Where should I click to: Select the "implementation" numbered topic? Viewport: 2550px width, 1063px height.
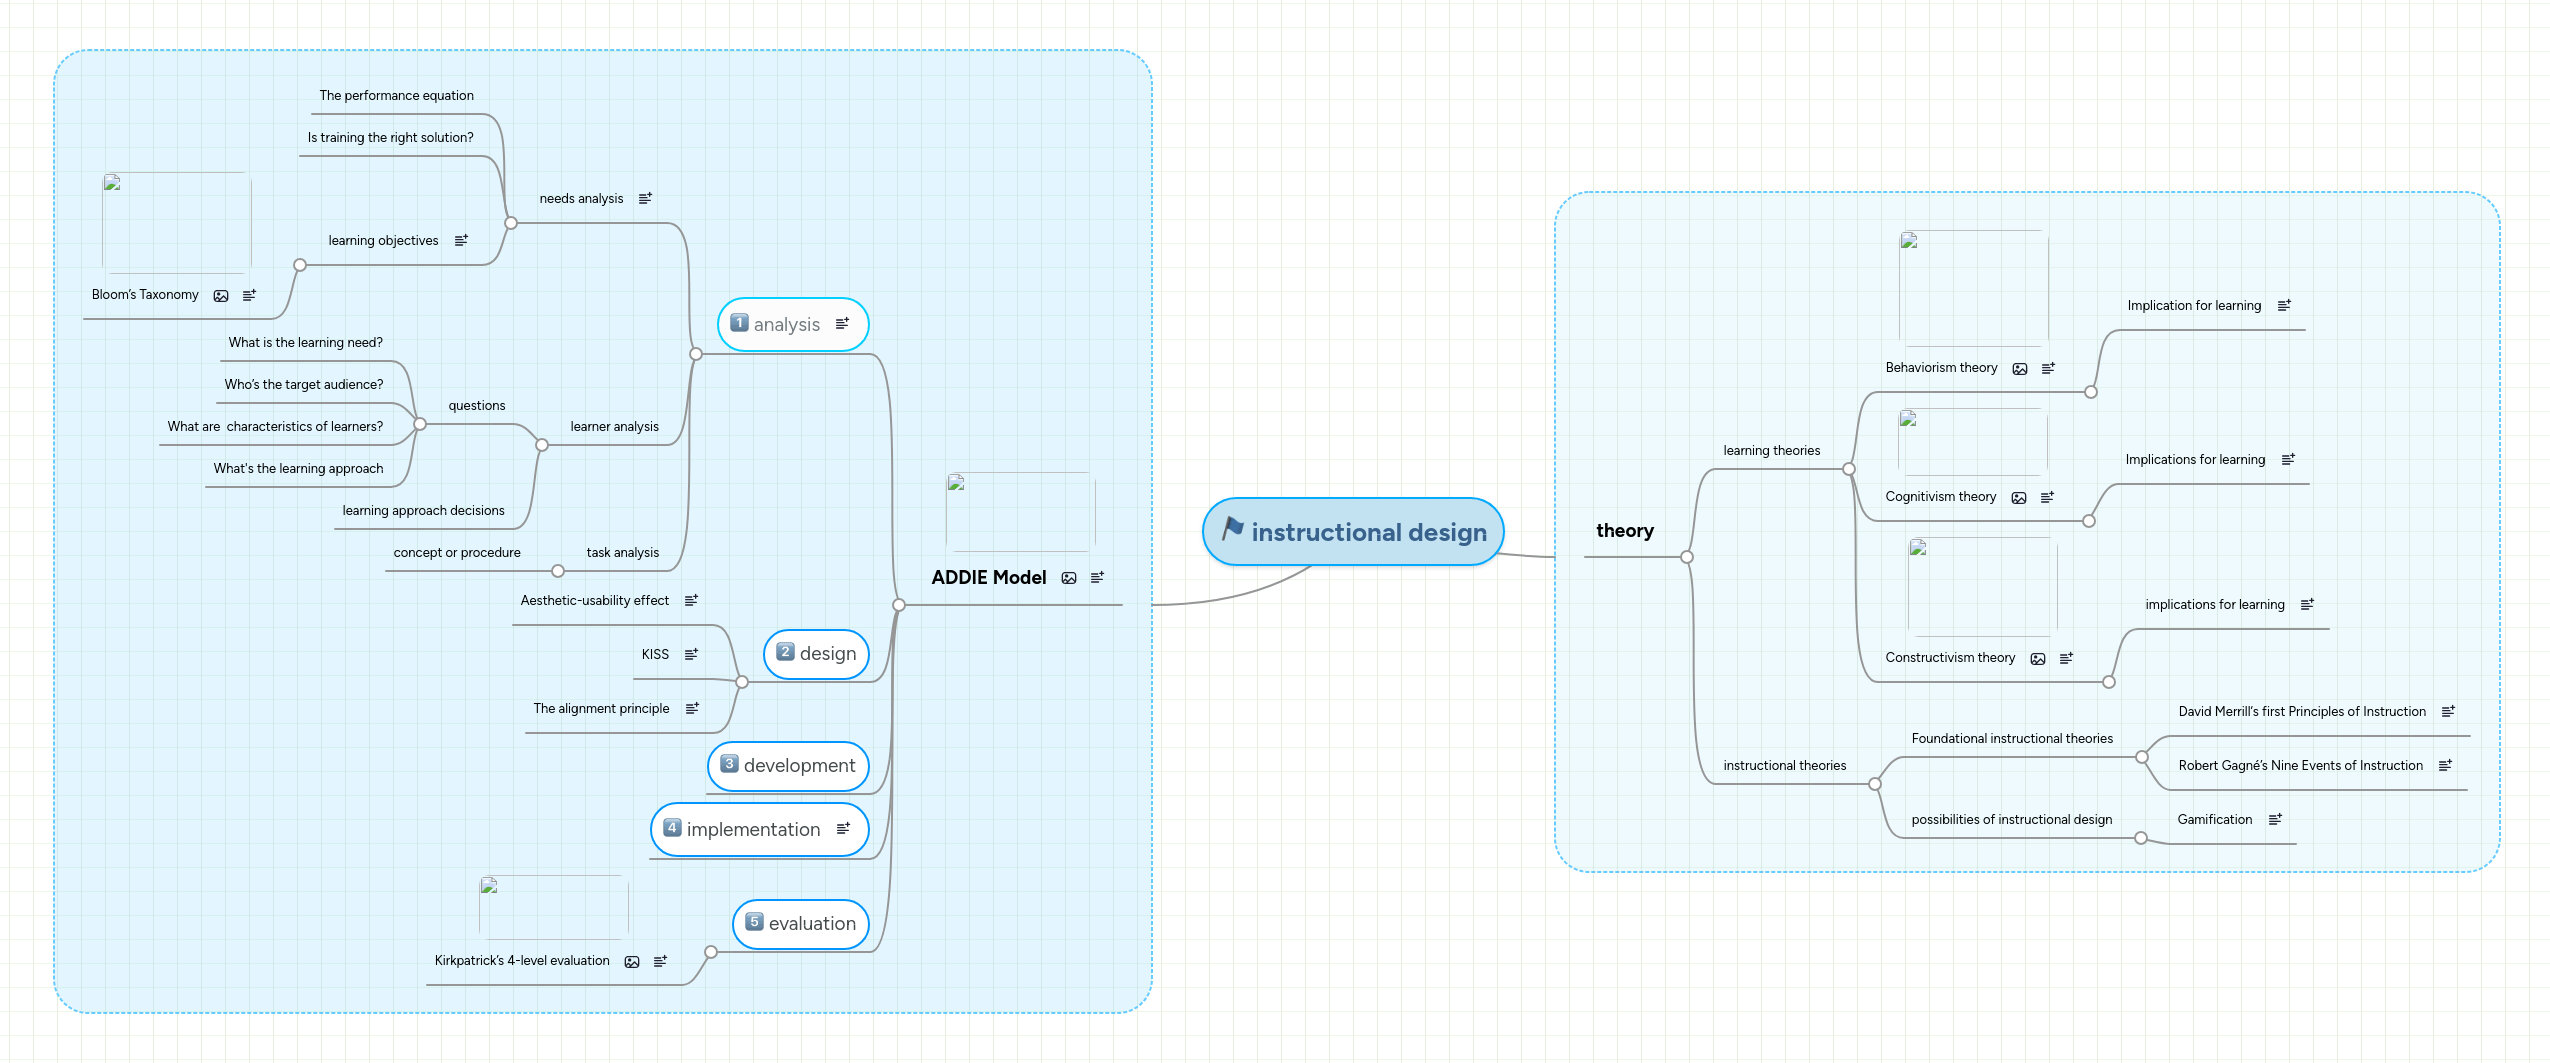pyautogui.click(x=759, y=829)
